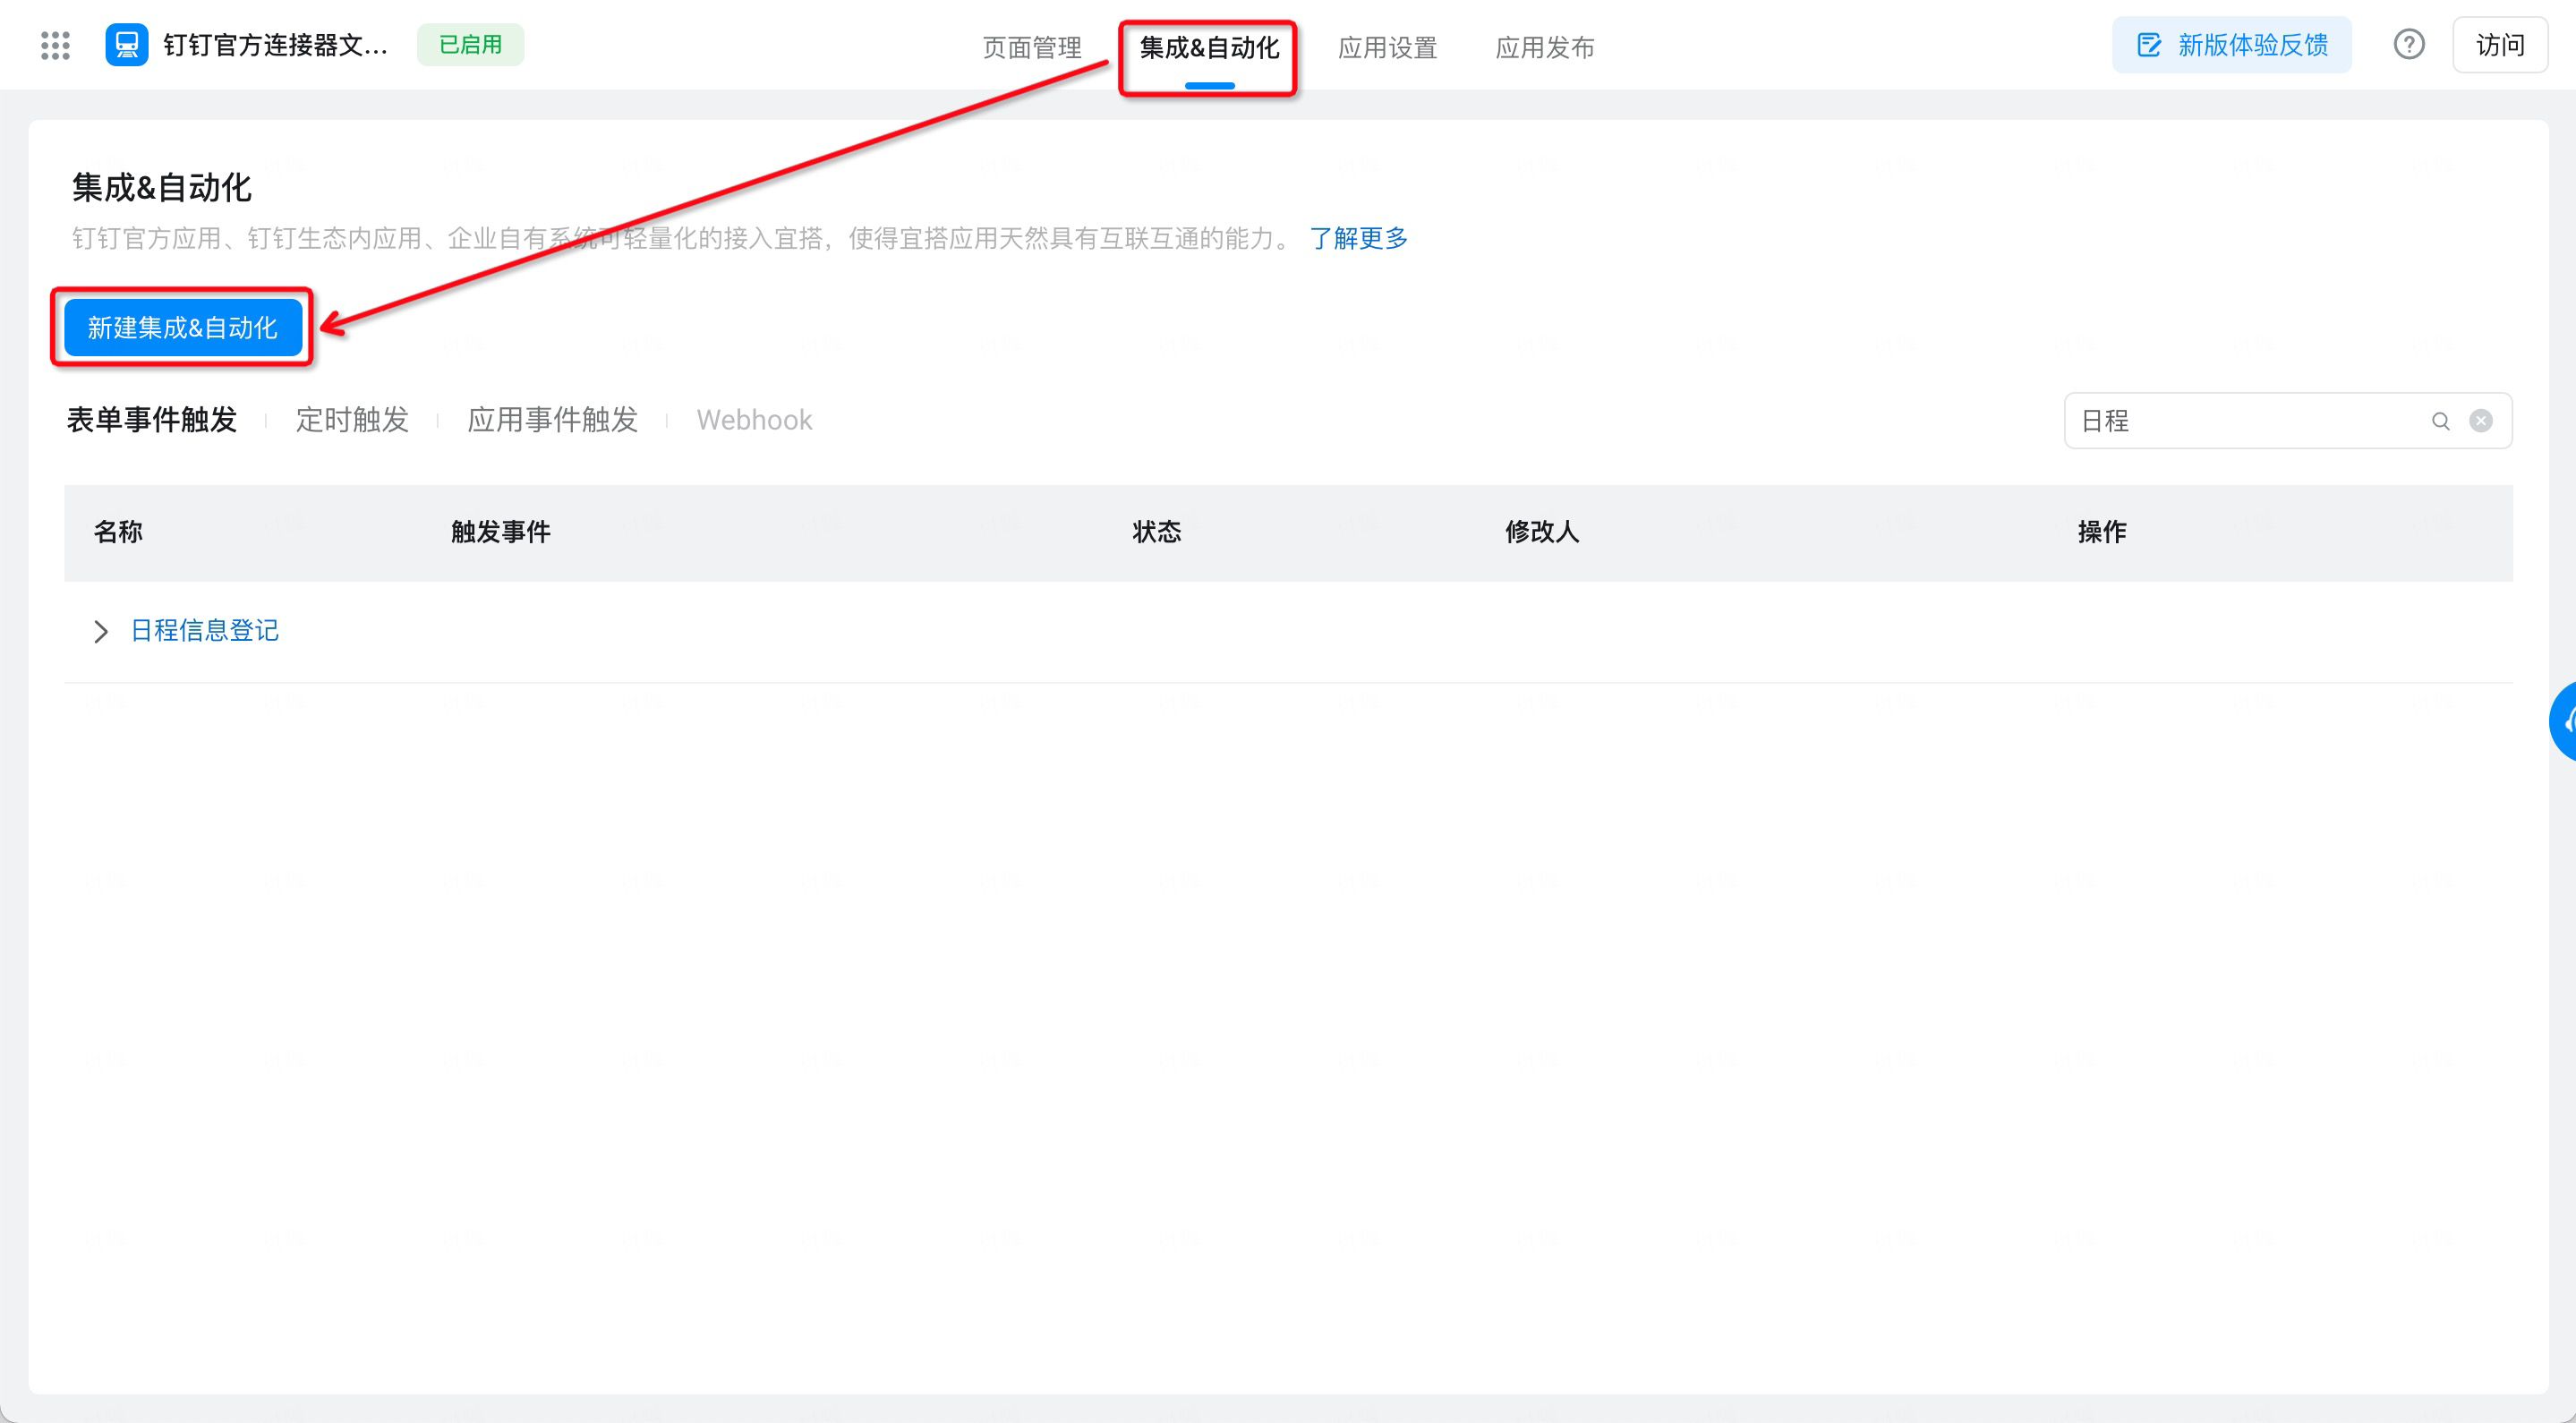This screenshot has width=2576, height=1423.
Task: Click the 已启用 status badge
Action: pyautogui.click(x=470, y=45)
